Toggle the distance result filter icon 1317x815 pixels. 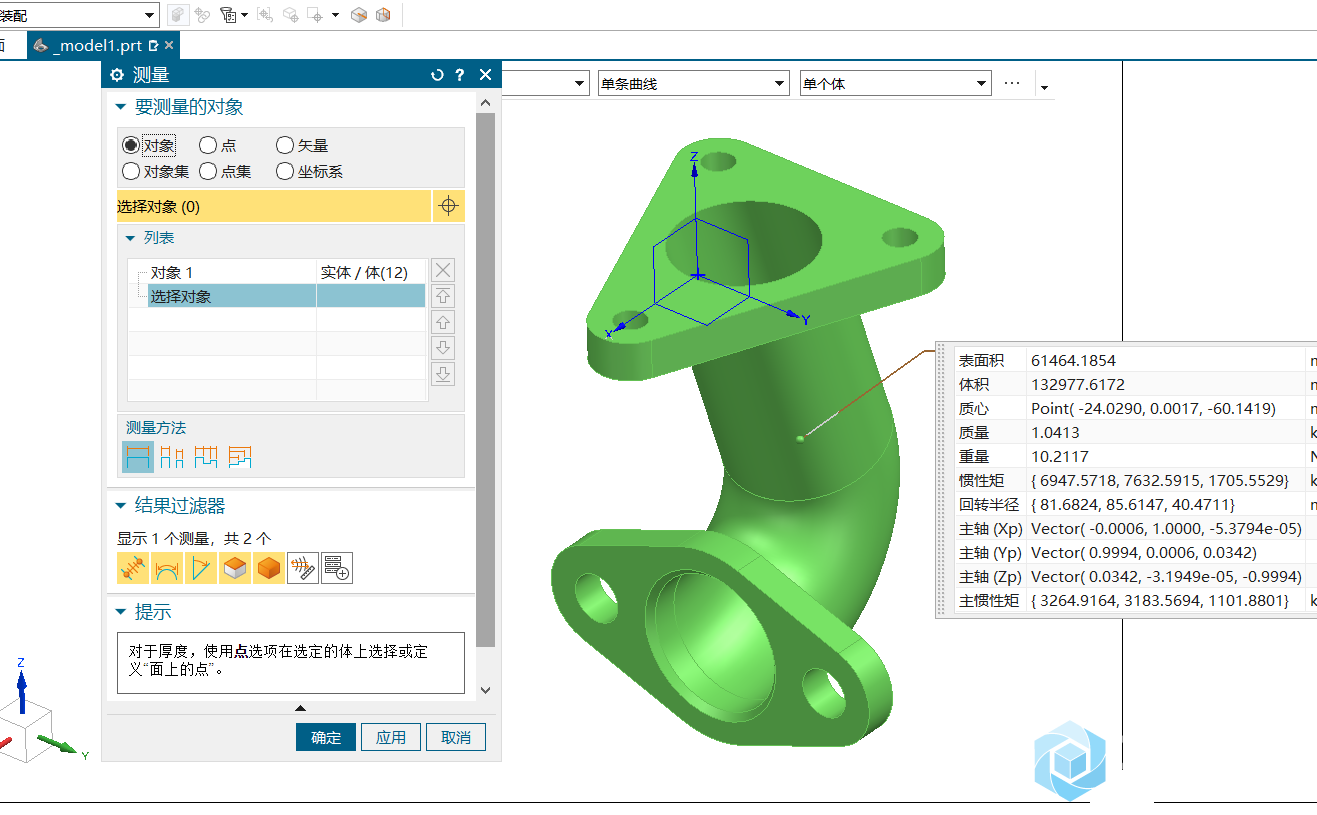click(133, 568)
